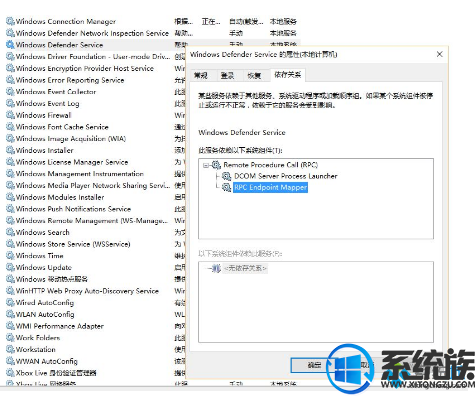The image size is (475, 397).
Task: Switch to the 登录 tab
Action: [x=228, y=76]
